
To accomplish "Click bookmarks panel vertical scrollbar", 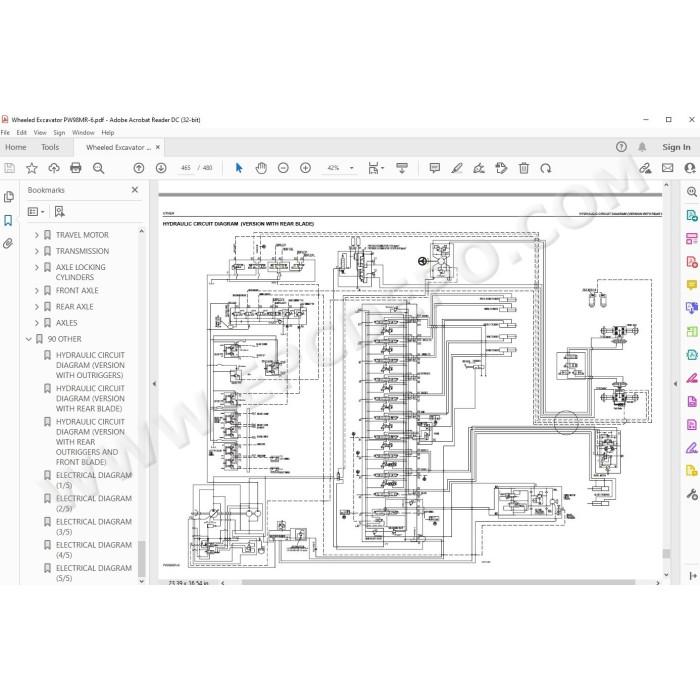I will (x=142, y=558).
